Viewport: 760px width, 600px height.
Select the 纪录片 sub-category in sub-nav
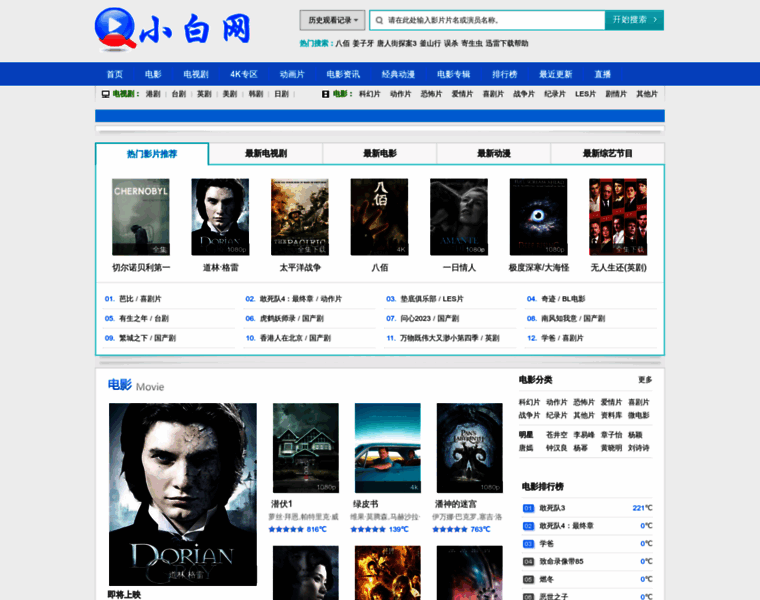coord(554,94)
